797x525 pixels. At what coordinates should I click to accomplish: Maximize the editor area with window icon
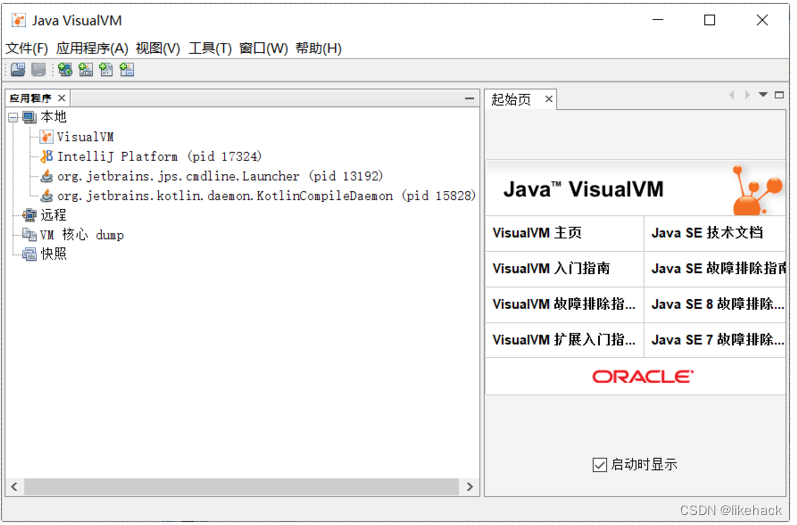click(x=779, y=95)
